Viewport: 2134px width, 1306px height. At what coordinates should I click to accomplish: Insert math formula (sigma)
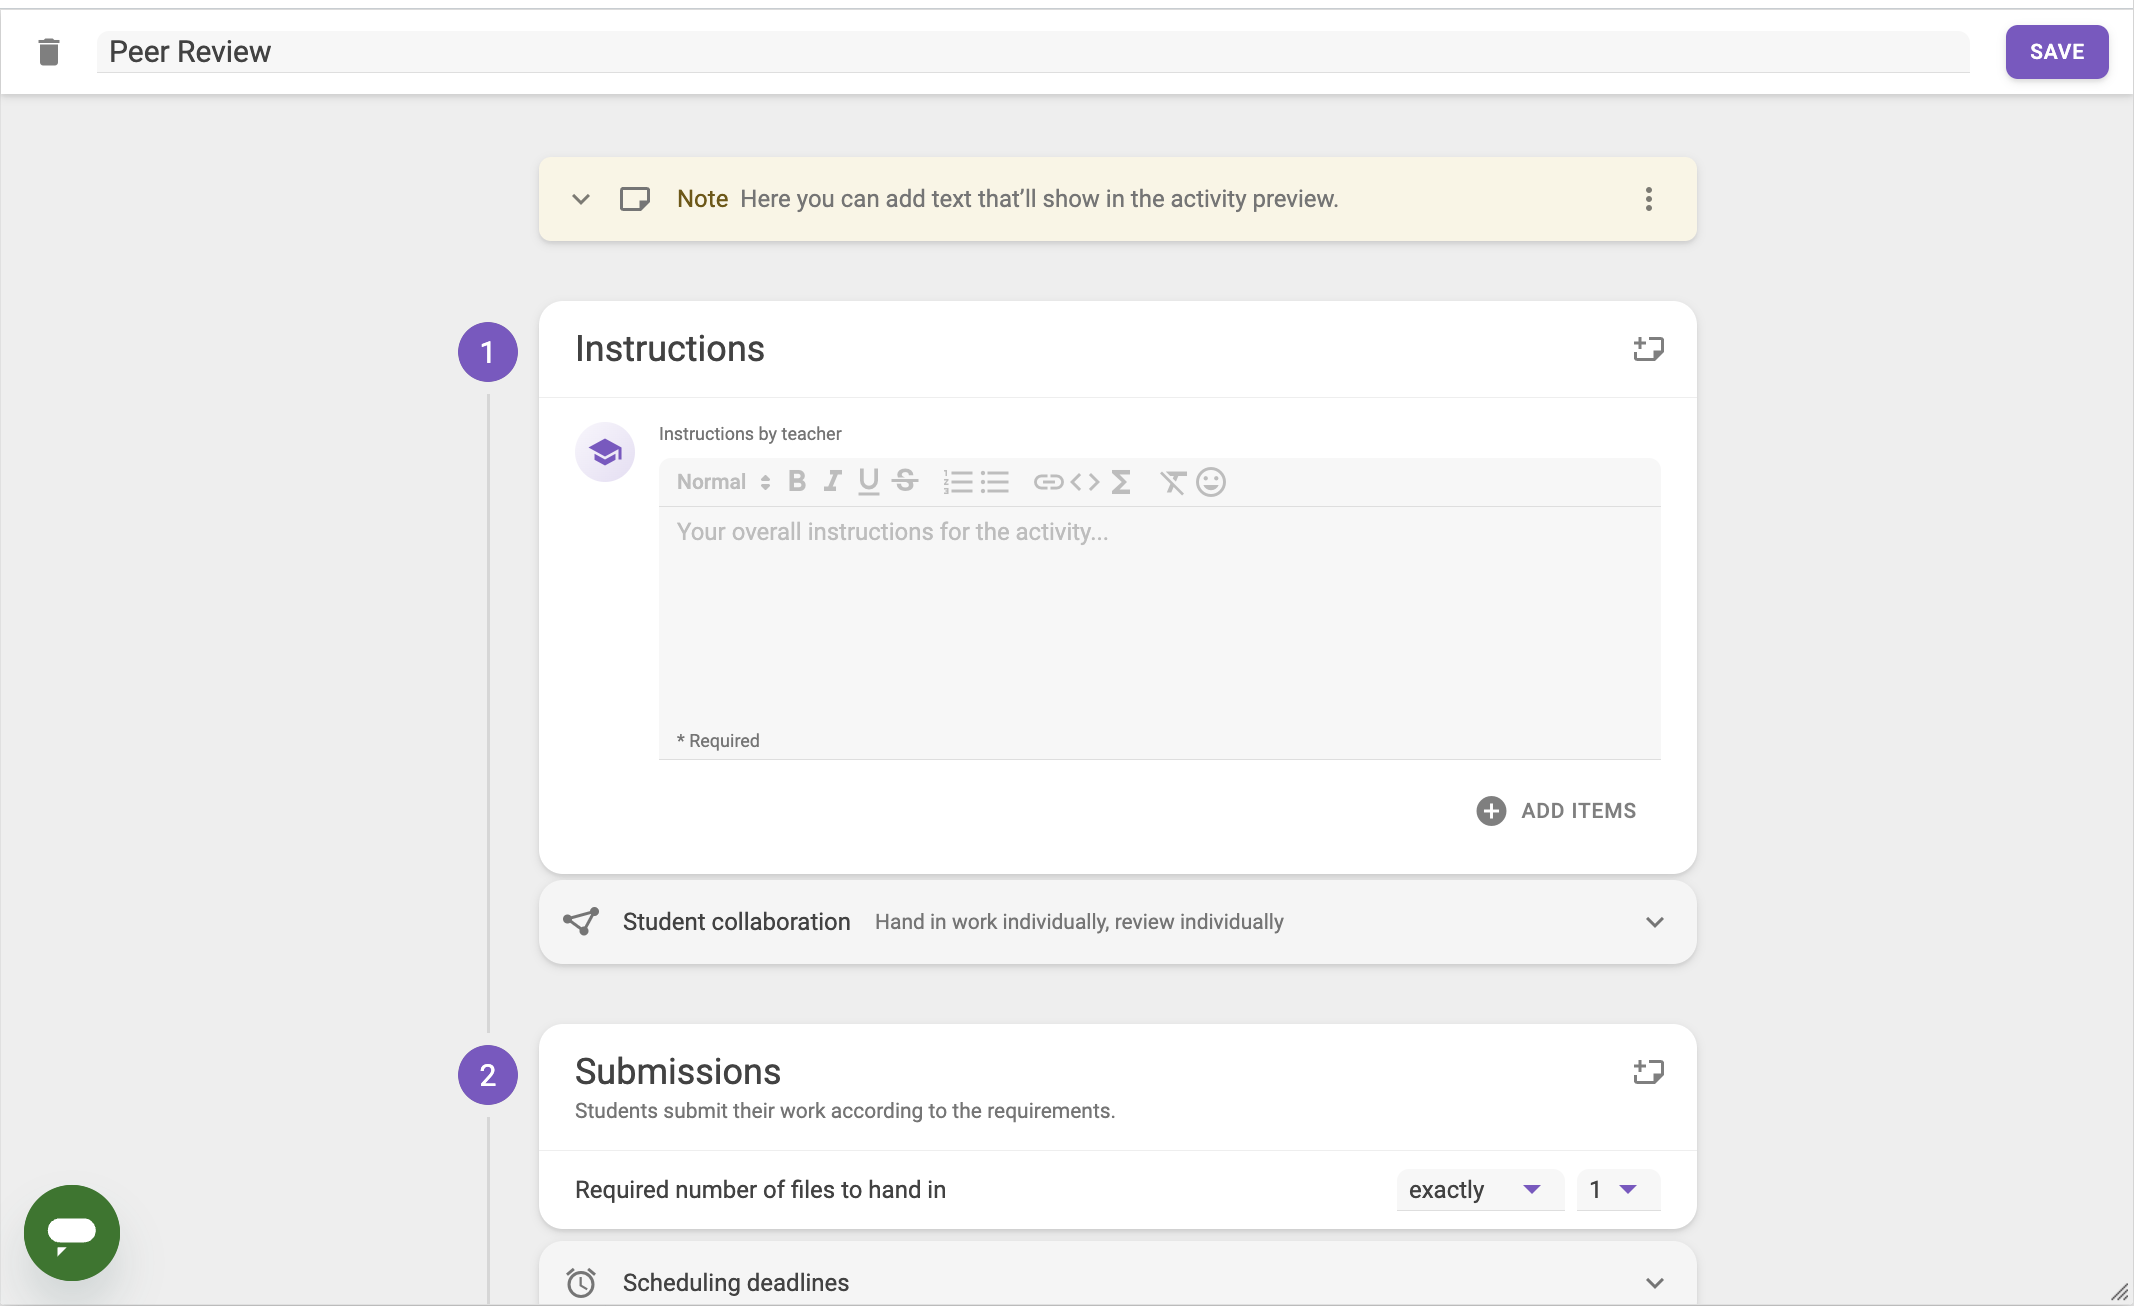tap(1121, 482)
